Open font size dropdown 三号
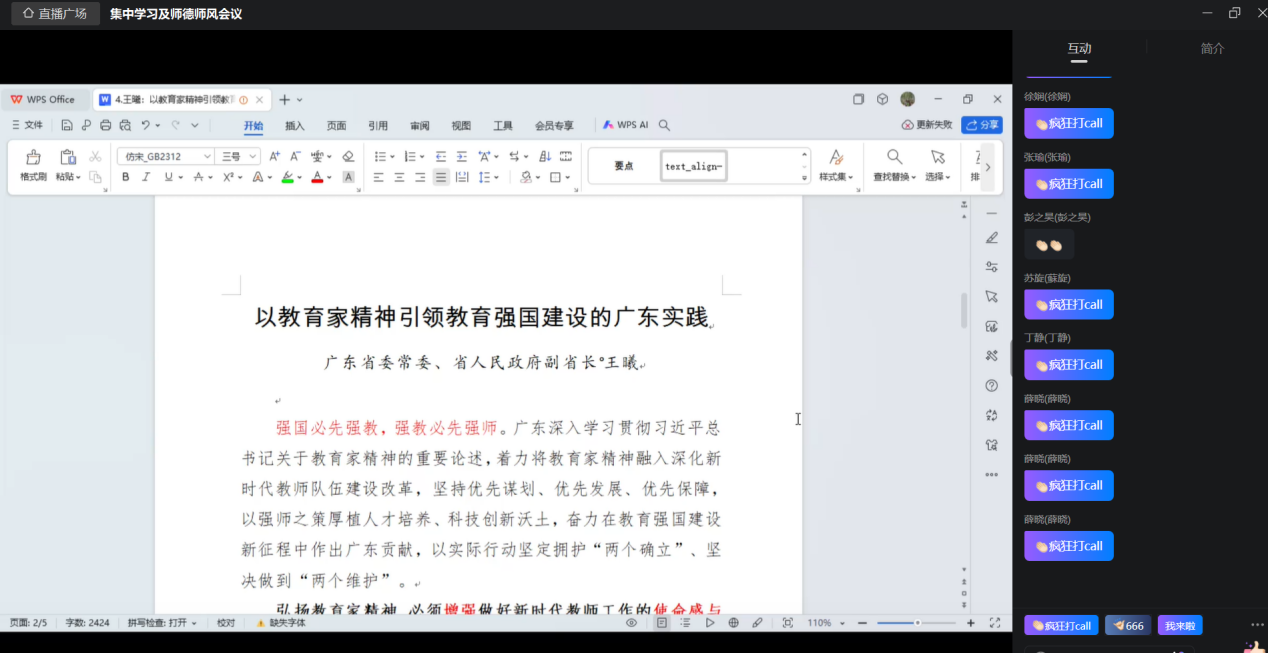The width and height of the screenshot is (1268, 653). pyautogui.click(x=253, y=156)
